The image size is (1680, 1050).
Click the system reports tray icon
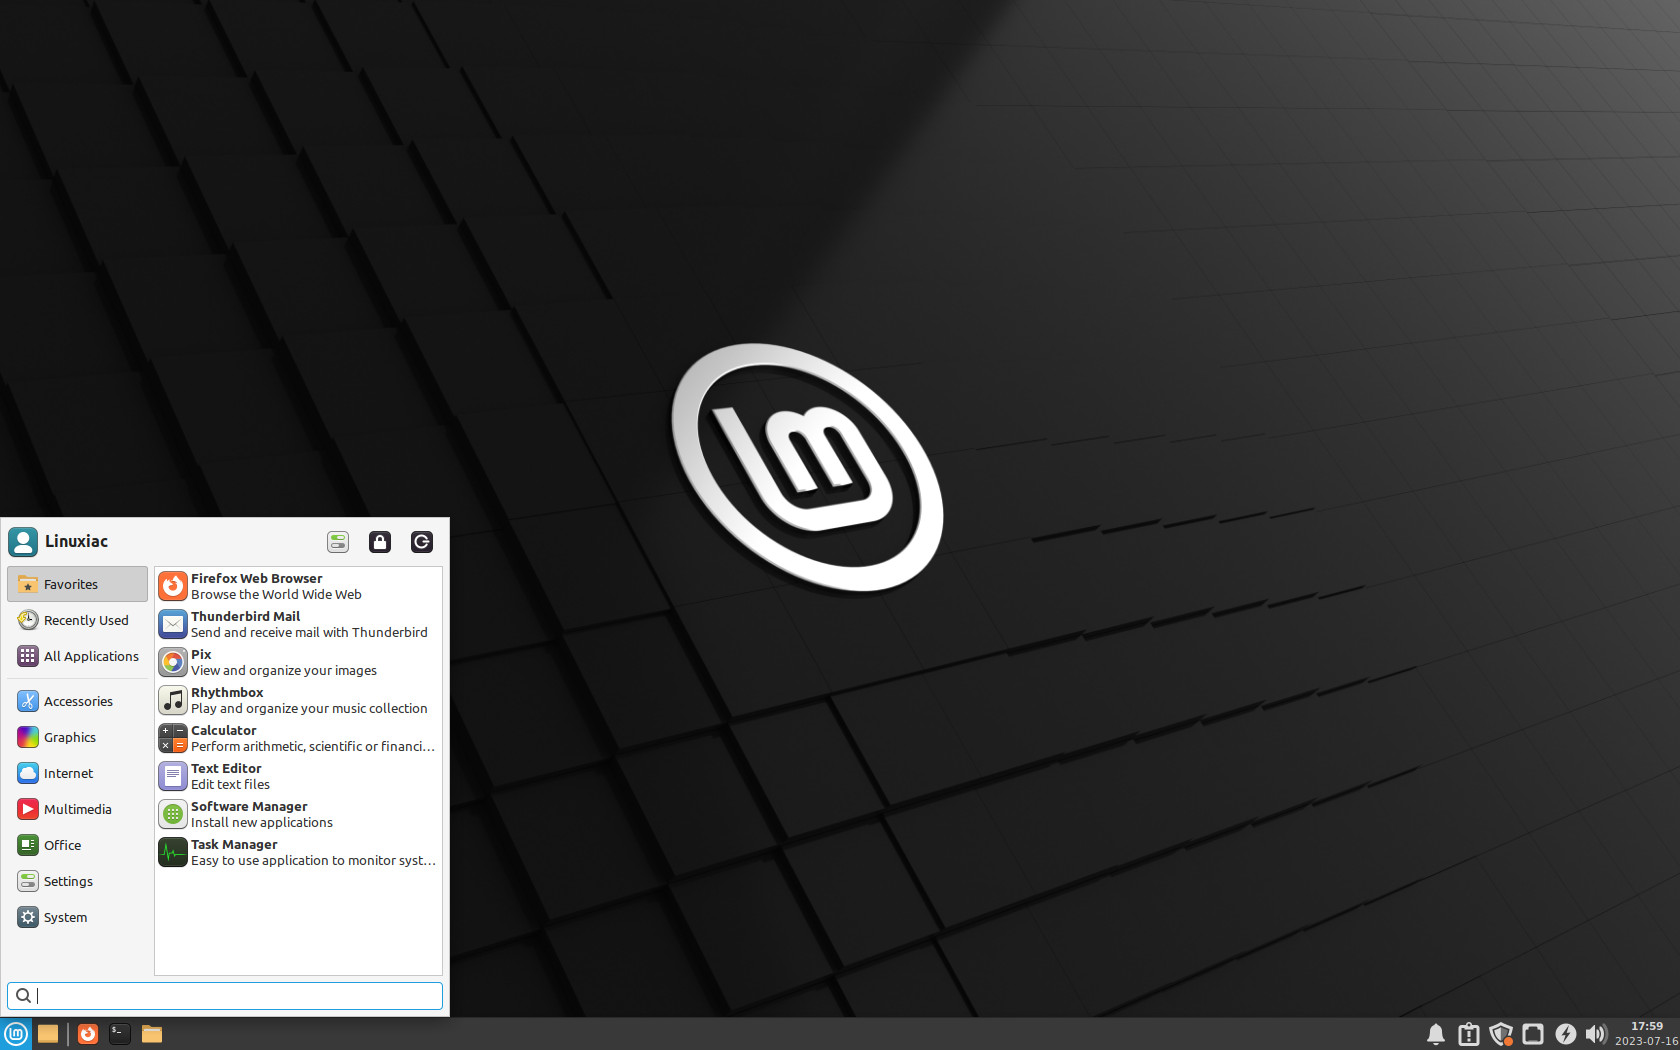point(1468,1034)
